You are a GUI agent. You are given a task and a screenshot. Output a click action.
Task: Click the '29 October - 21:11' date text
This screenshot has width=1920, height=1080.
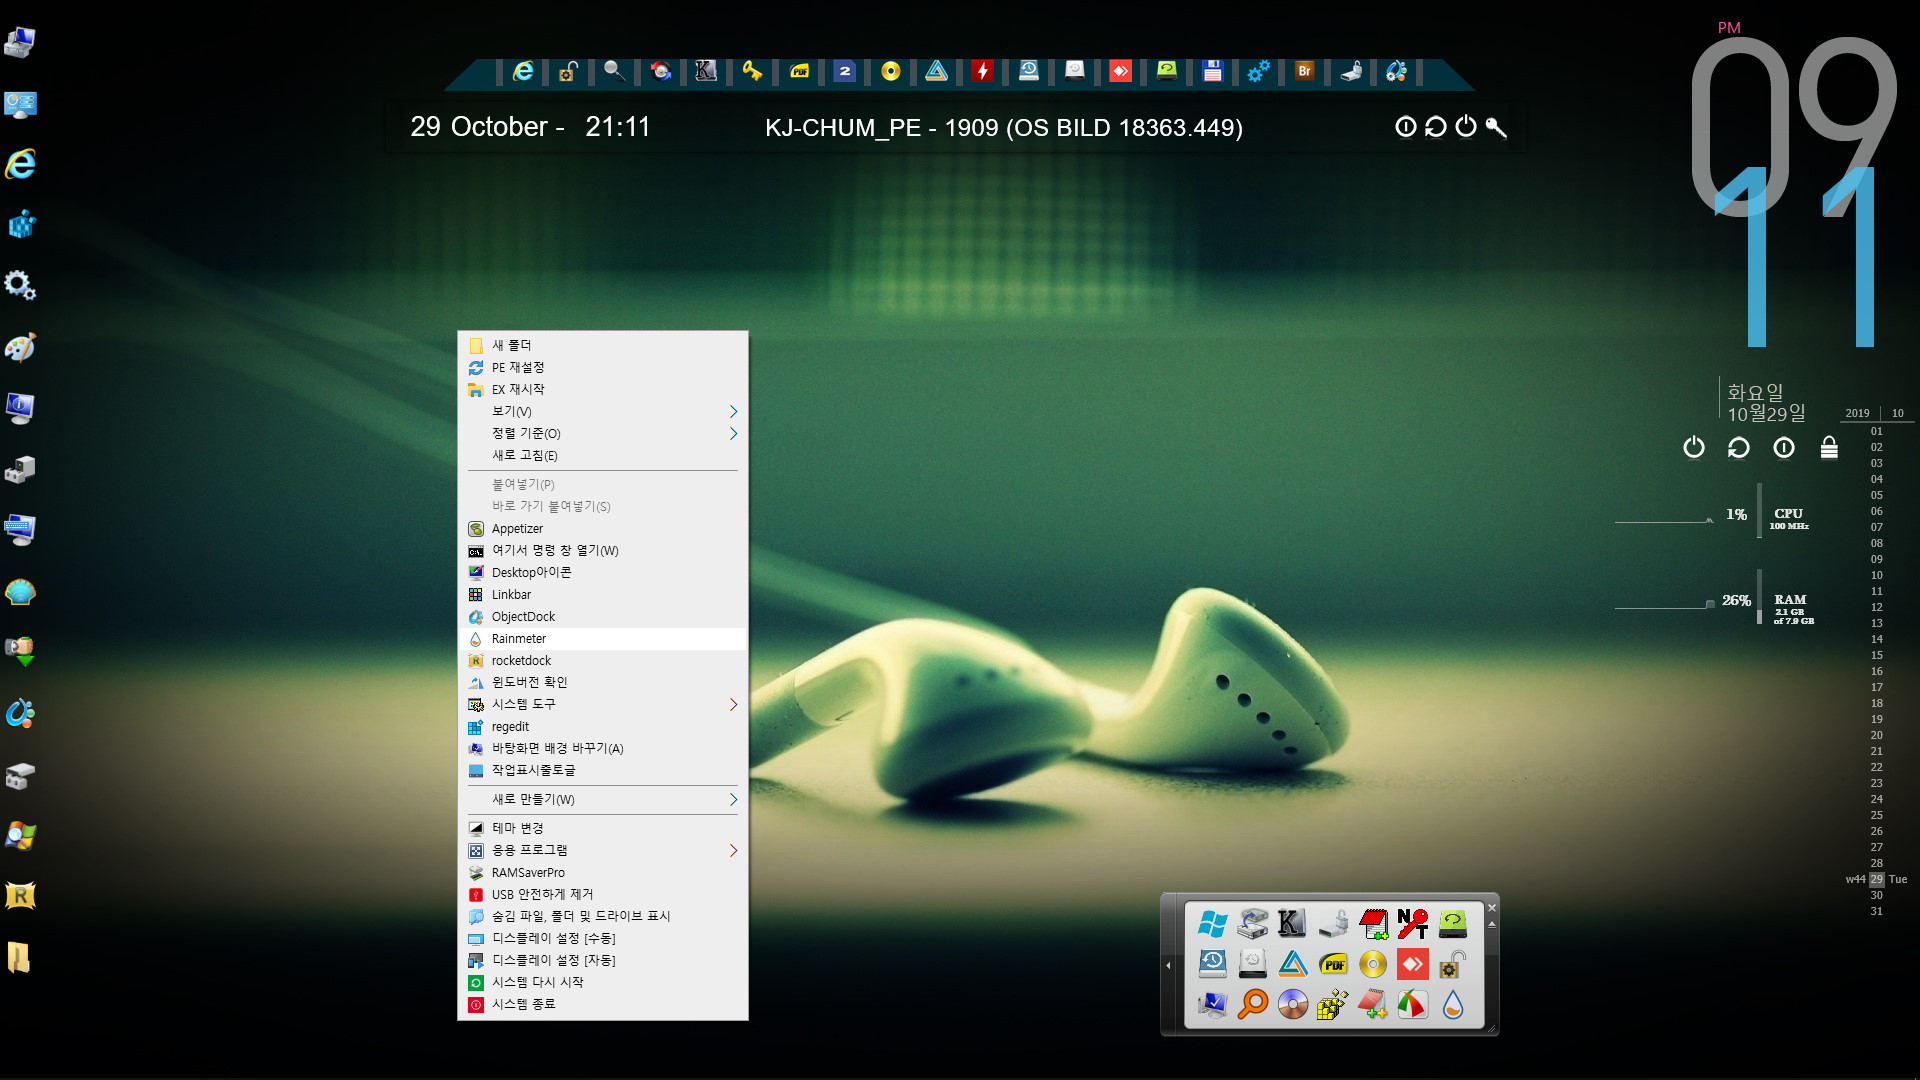[530, 127]
